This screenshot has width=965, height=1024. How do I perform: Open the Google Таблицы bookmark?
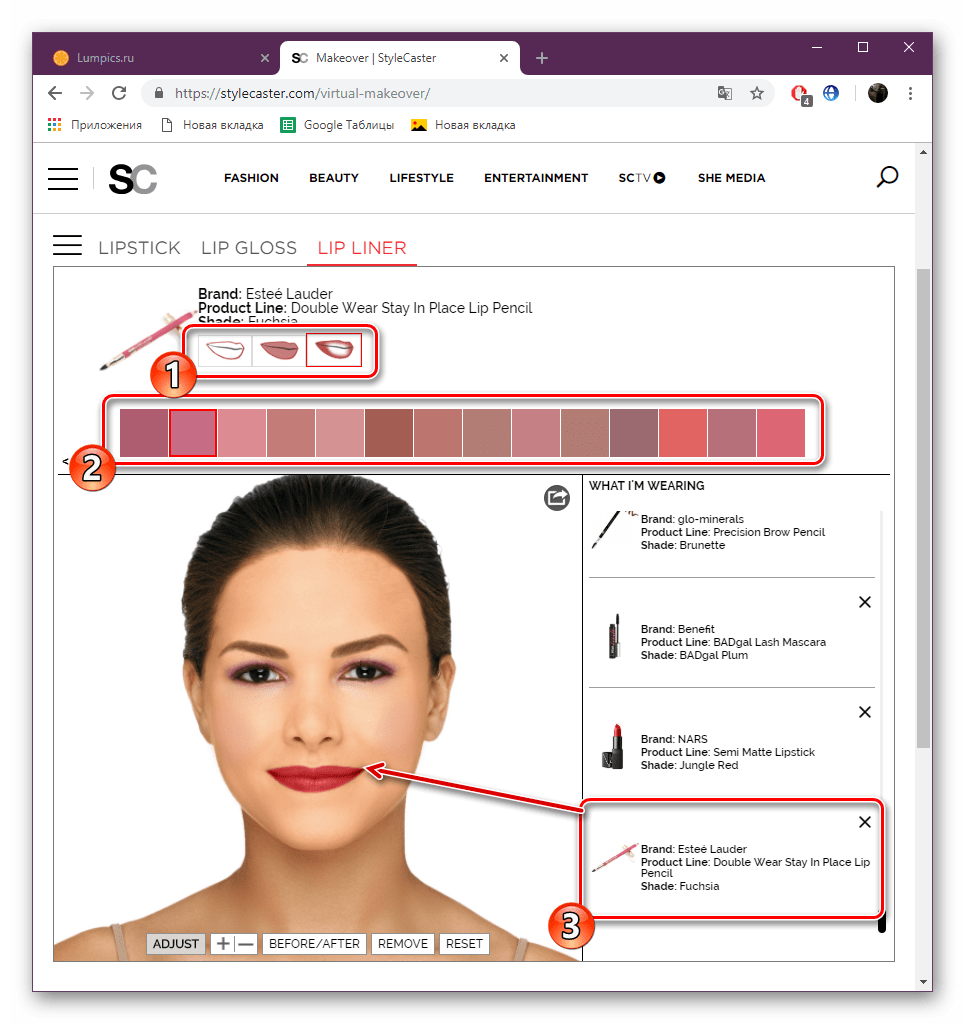point(337,125)
